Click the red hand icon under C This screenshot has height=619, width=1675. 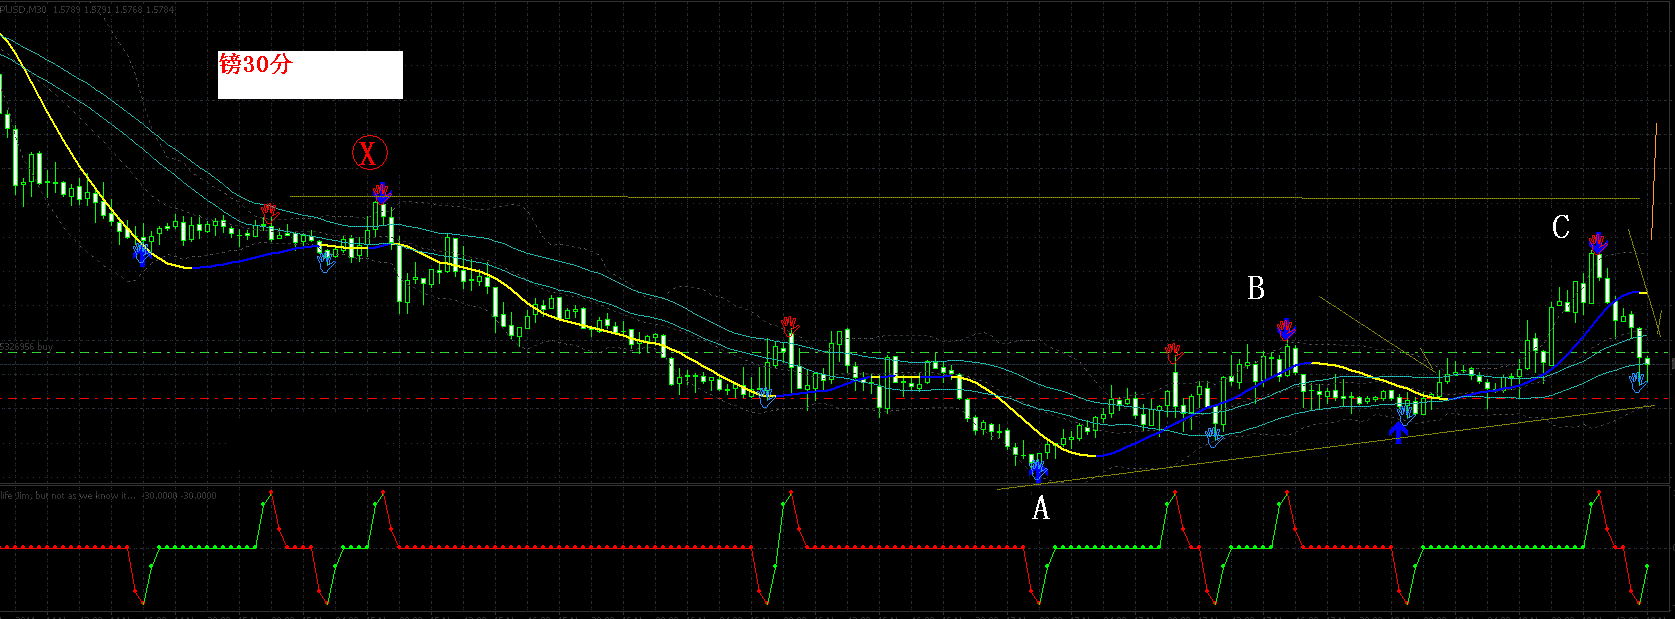[1598, 242]
